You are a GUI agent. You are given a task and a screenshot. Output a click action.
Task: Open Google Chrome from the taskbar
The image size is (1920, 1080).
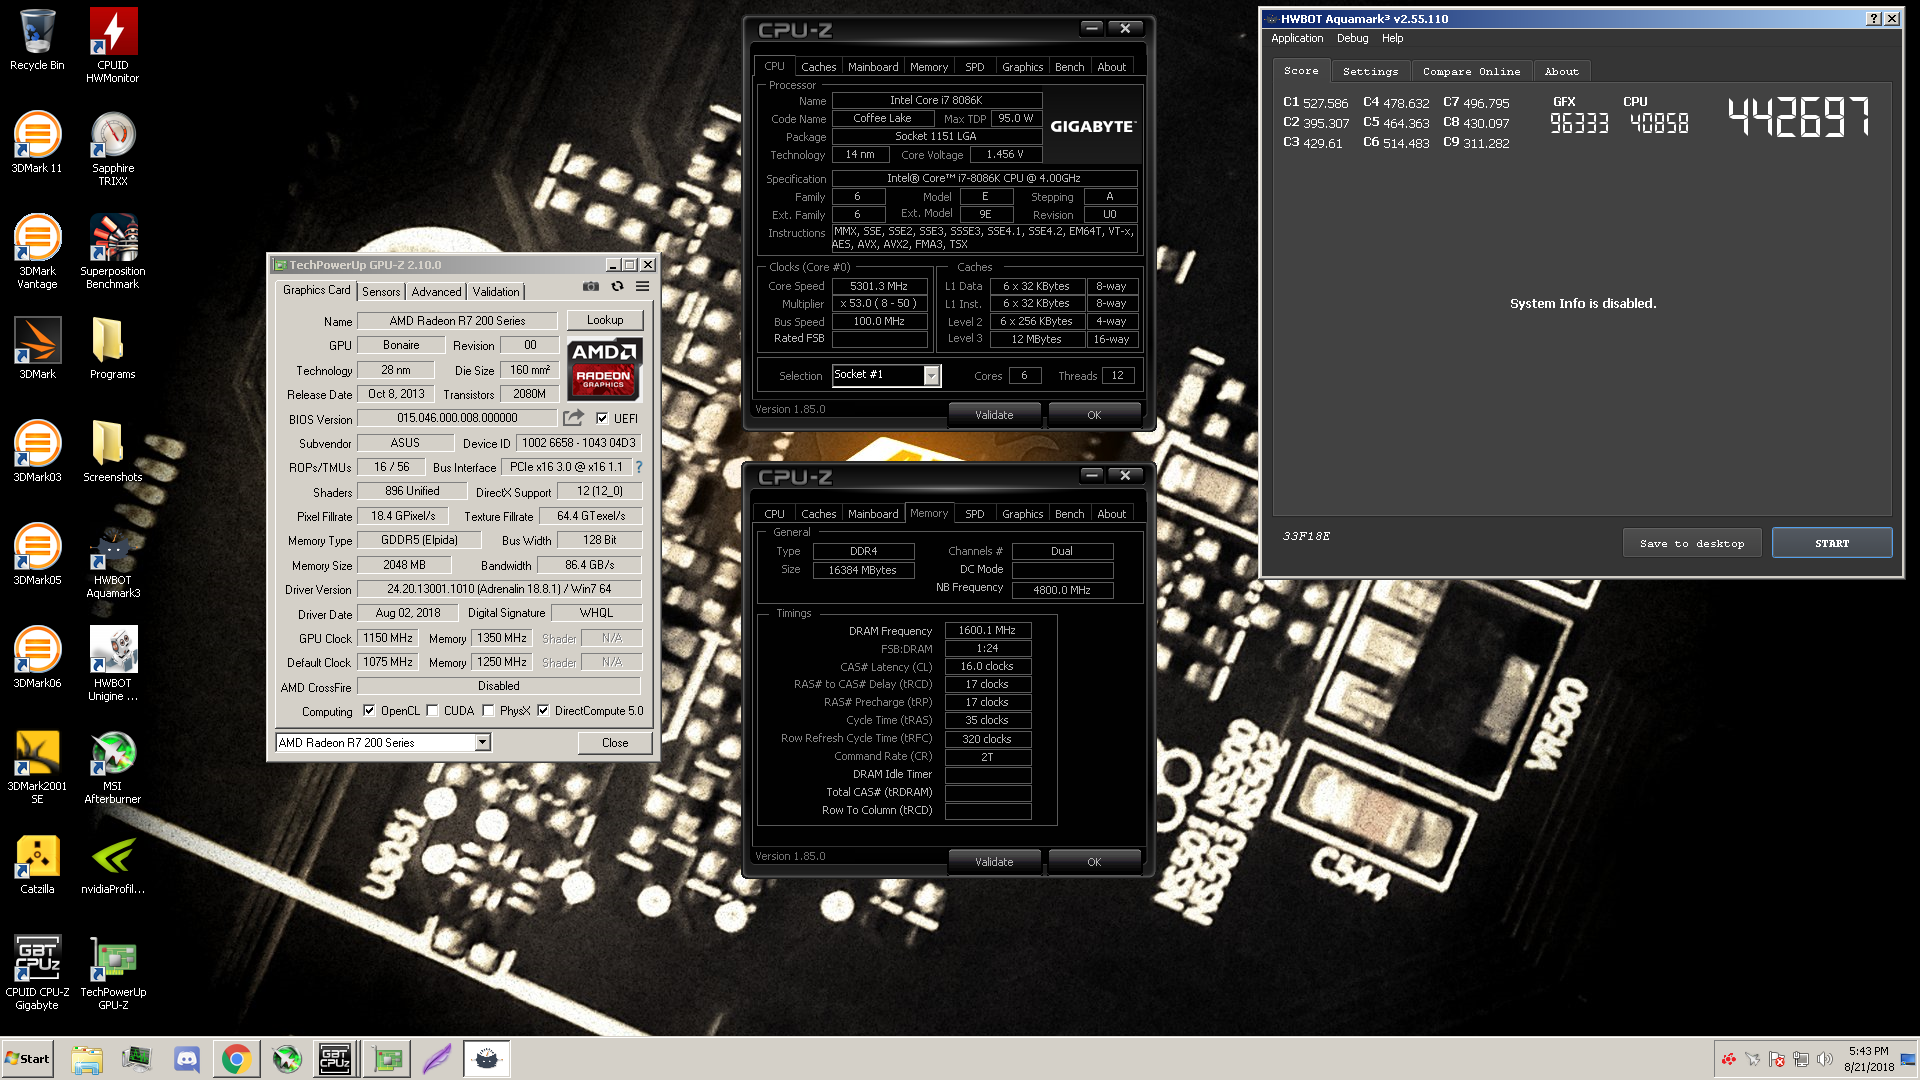click(x=237, y=1059)
